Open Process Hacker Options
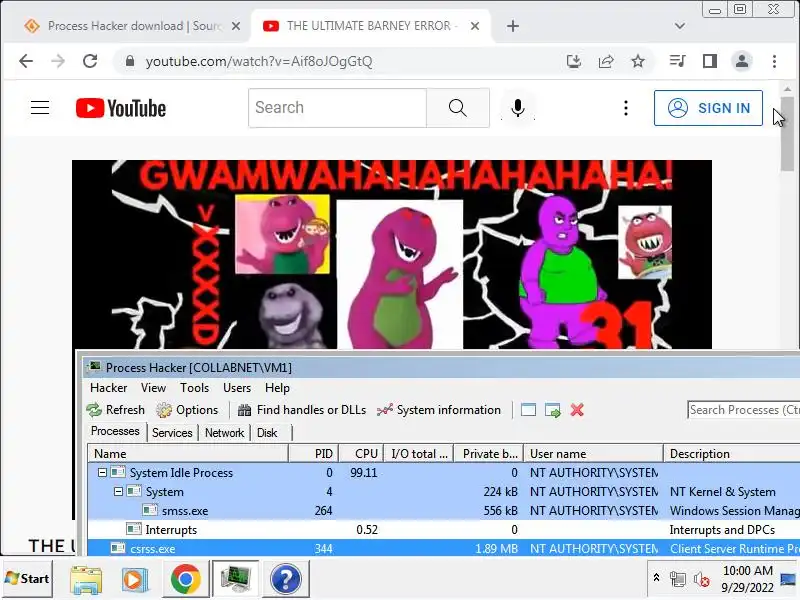Viewport: 800px width, 600px height. pyautogui.click(x=187, y=410)
